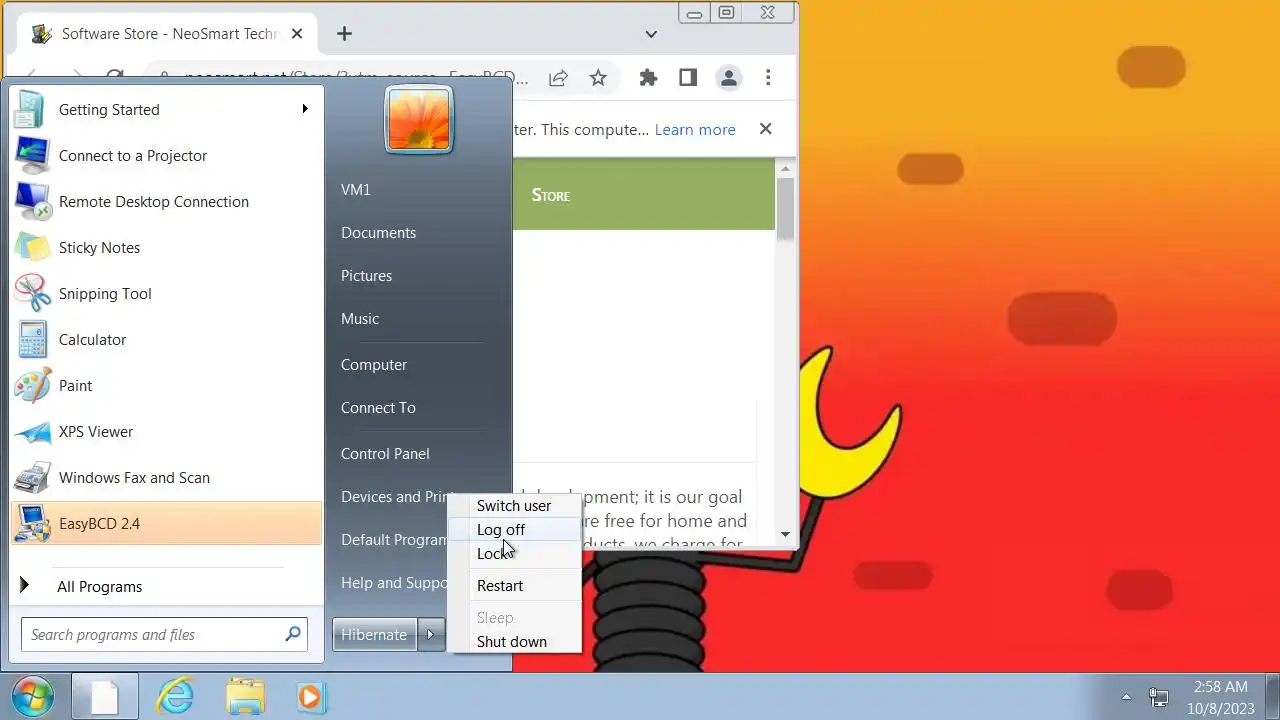Open Internet Explorer from taskbar
The image size is (1280, 720).
(176, 696)
